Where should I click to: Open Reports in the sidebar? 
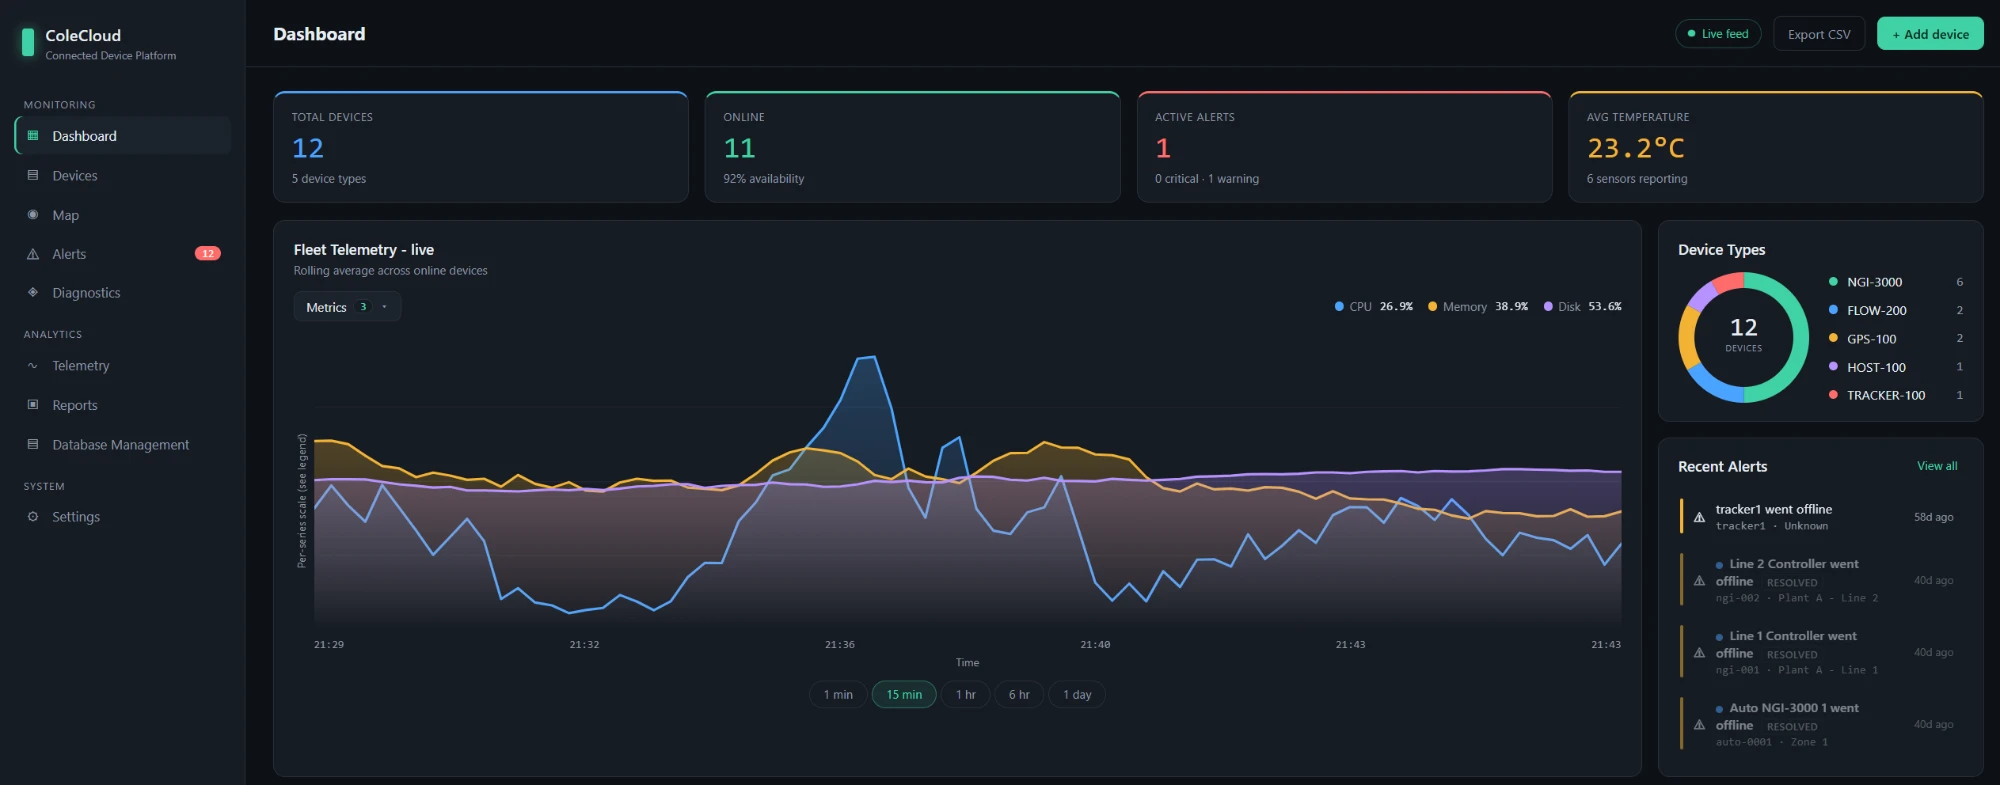click(x=123, y=405)
